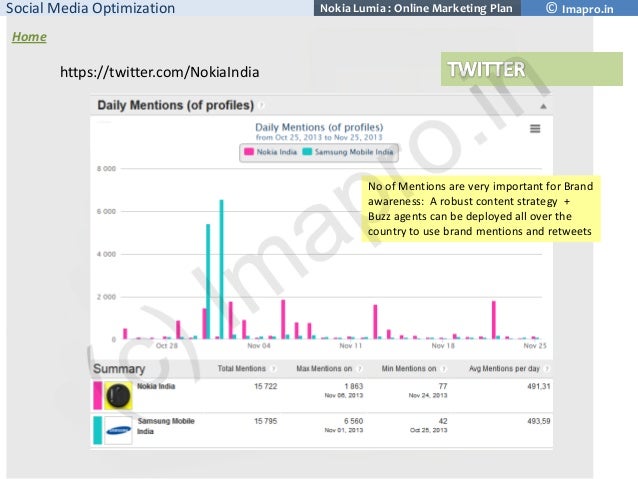Click the Total Mentions column header
Viewport: 638px width, 479px height.
coord(241,369)
